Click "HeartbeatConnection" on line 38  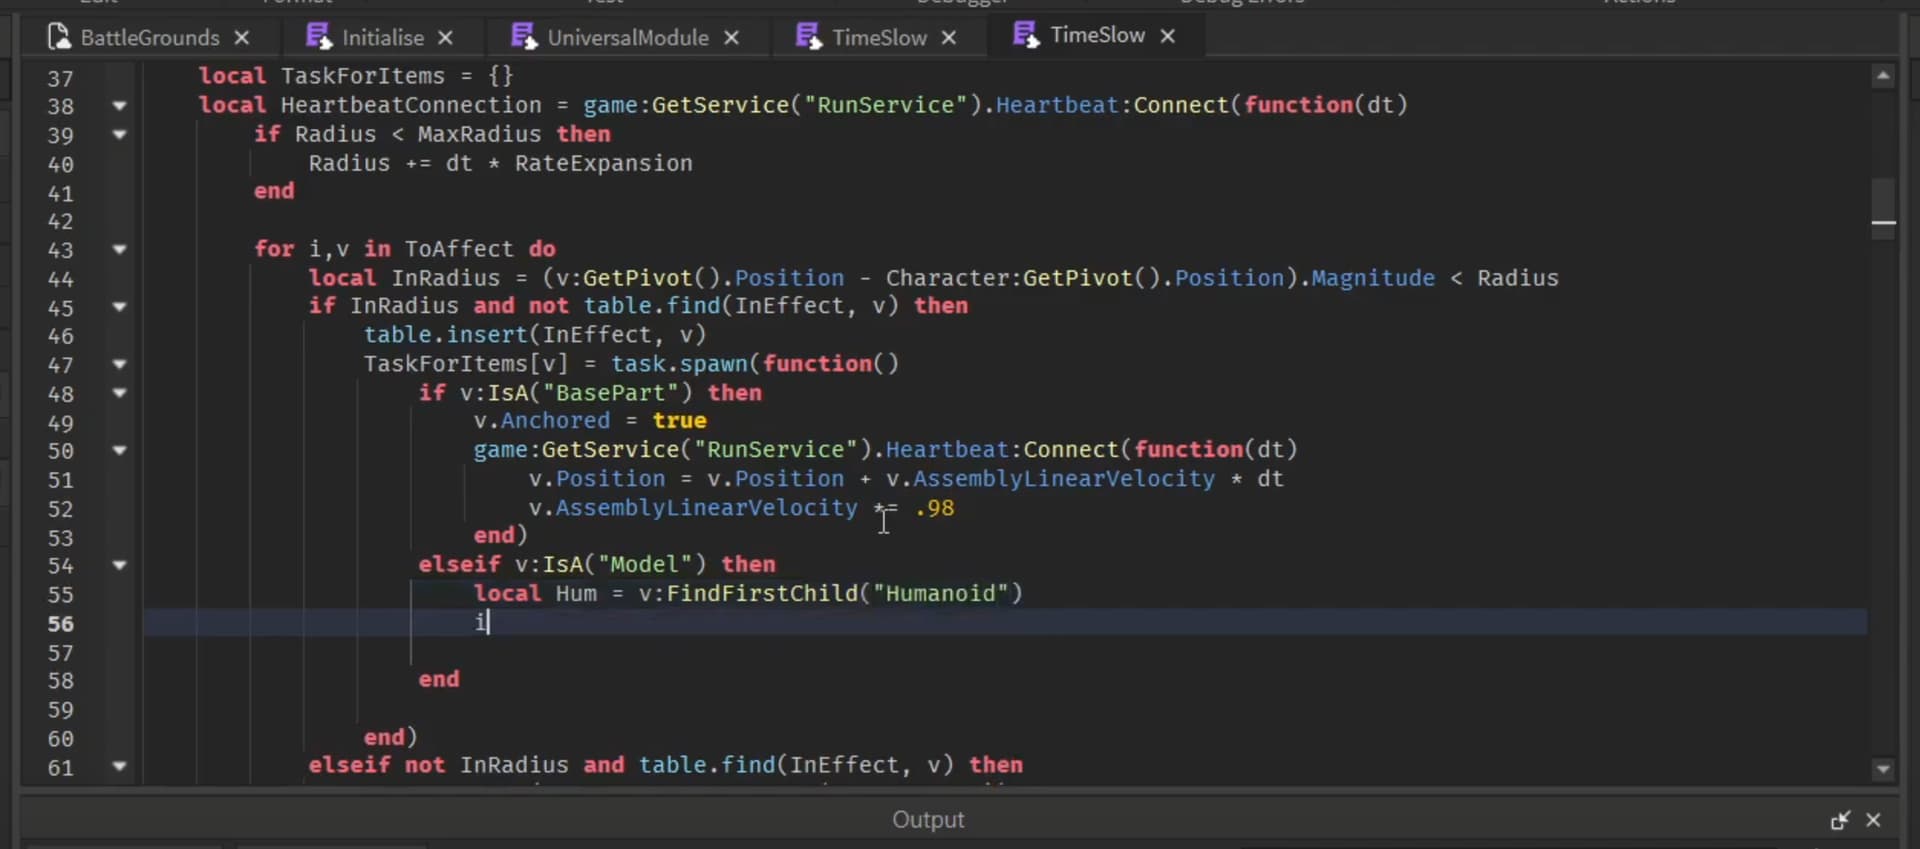point(411,105)
